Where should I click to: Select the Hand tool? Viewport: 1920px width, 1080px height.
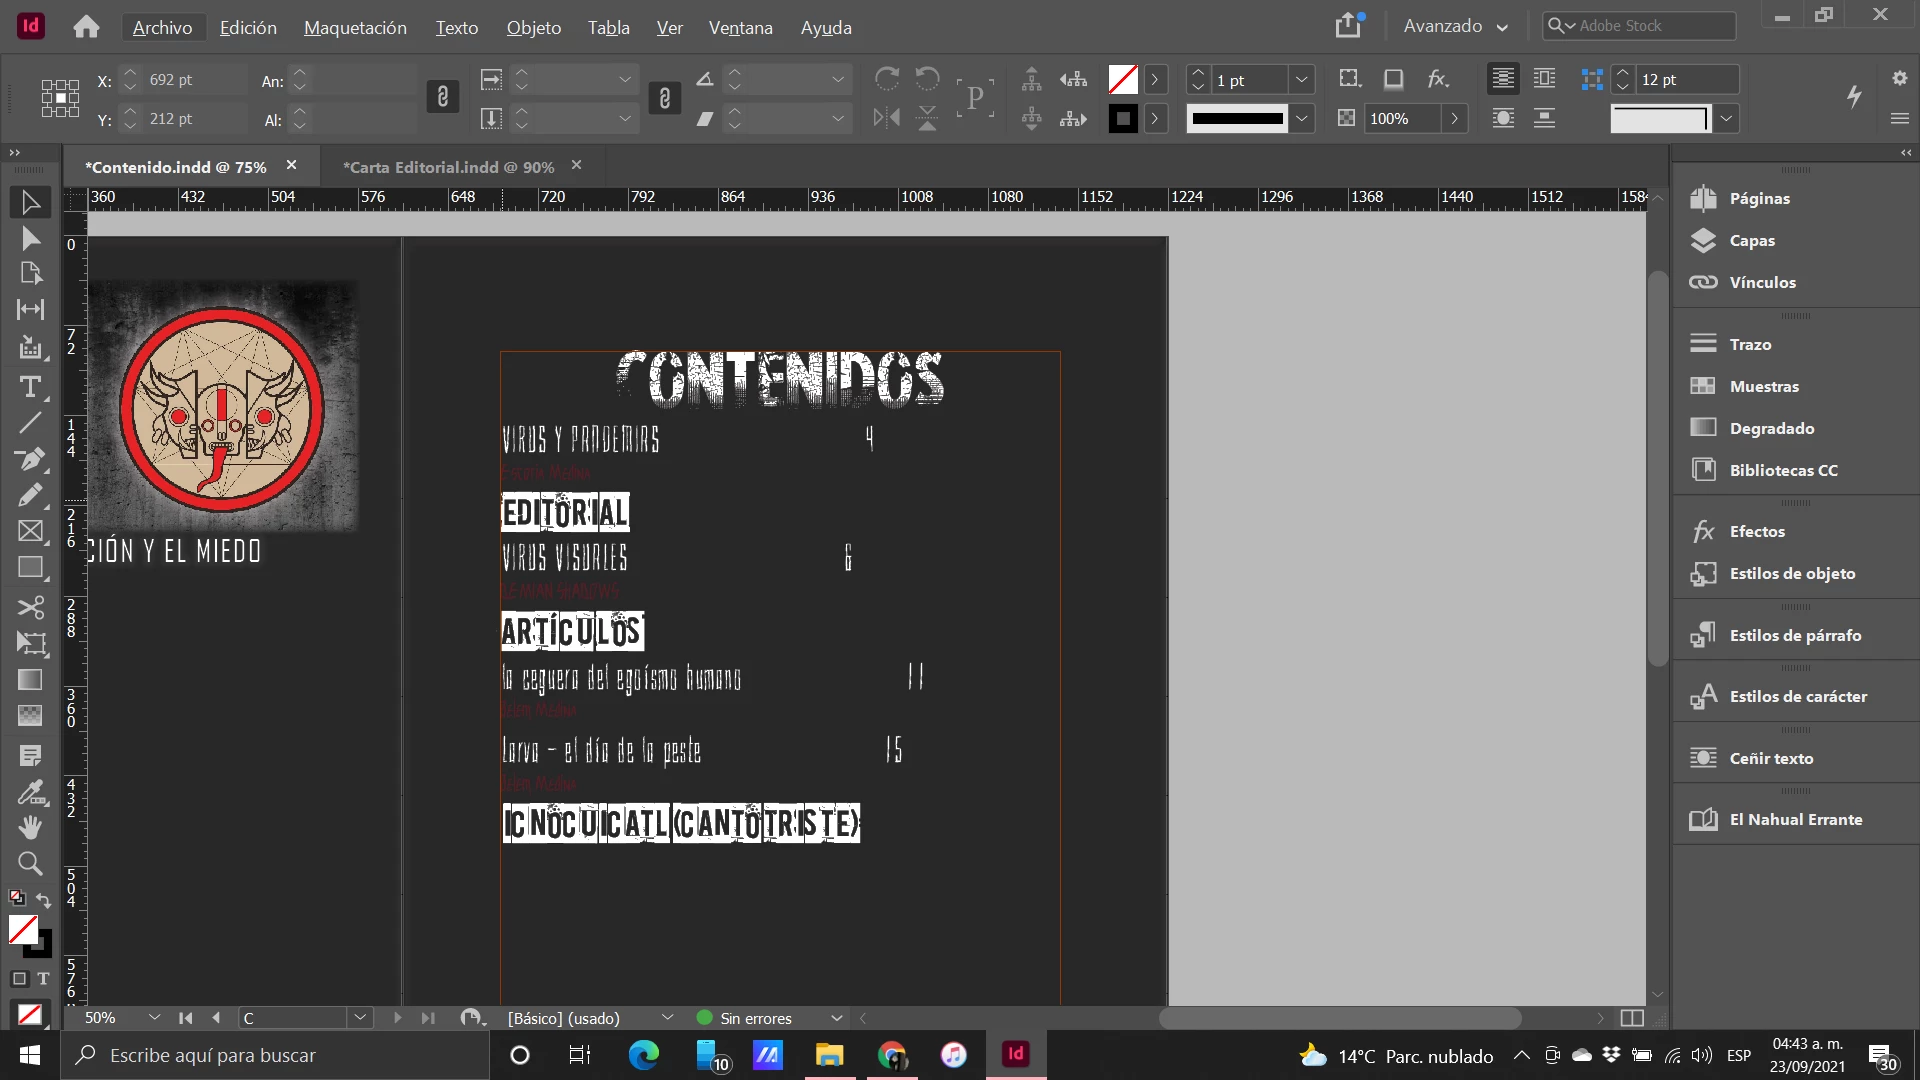[x=30, y=827]
